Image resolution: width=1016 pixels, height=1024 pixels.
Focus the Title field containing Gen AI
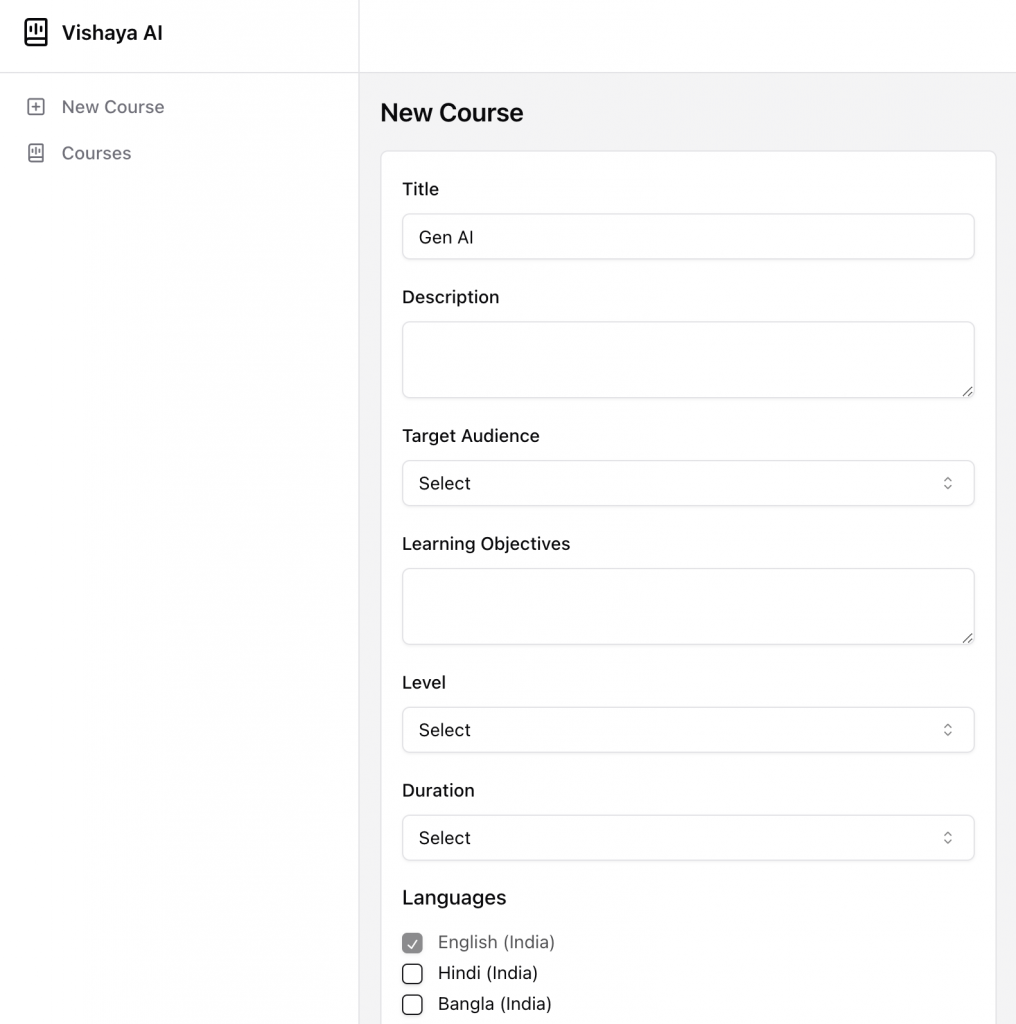[687, 237]
